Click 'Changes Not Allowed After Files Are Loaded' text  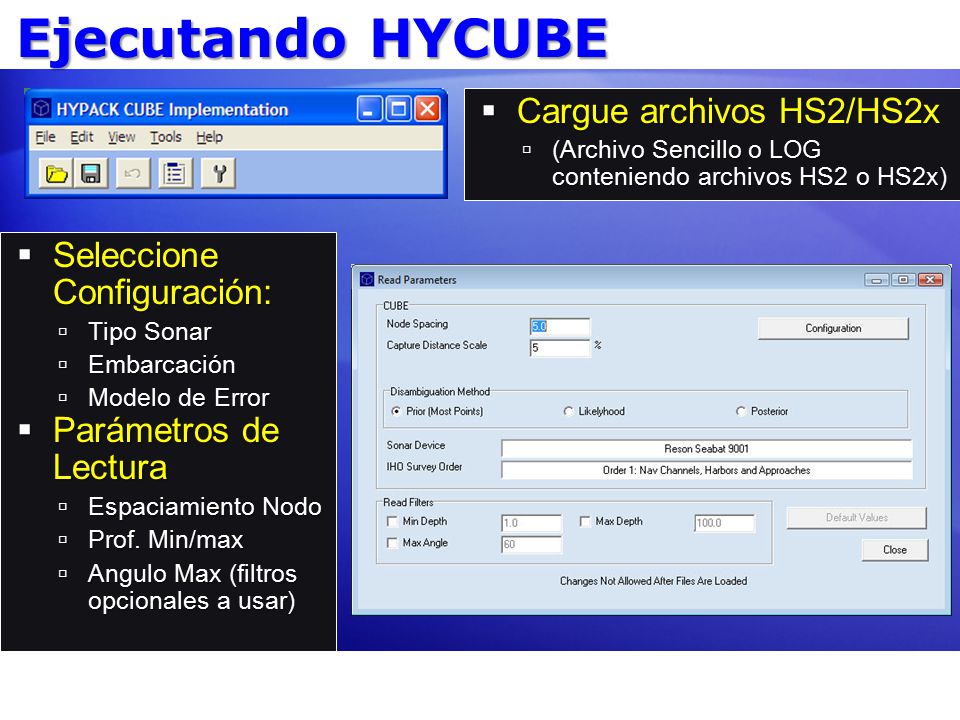[653, 581]
